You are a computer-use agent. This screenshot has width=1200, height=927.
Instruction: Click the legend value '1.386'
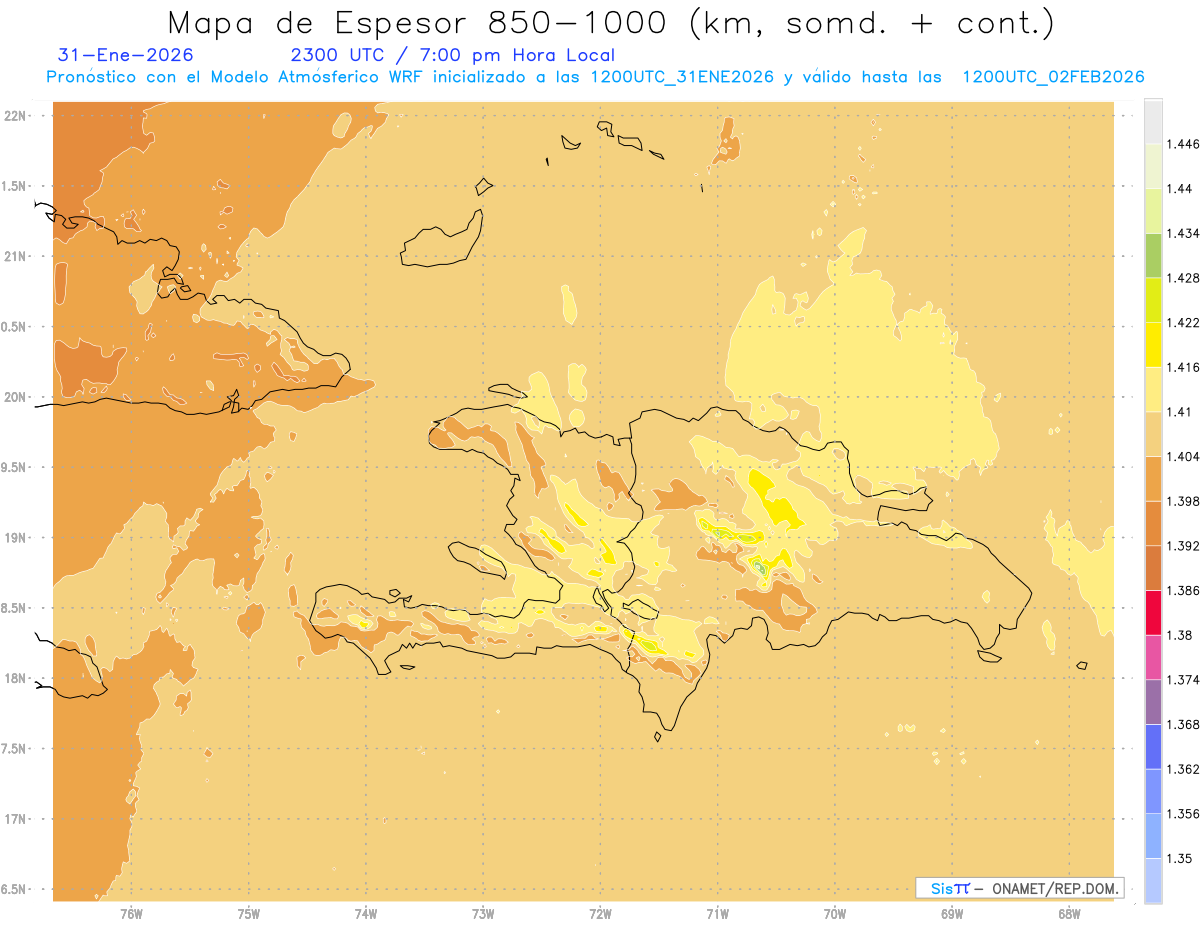tap(1185, 590)
